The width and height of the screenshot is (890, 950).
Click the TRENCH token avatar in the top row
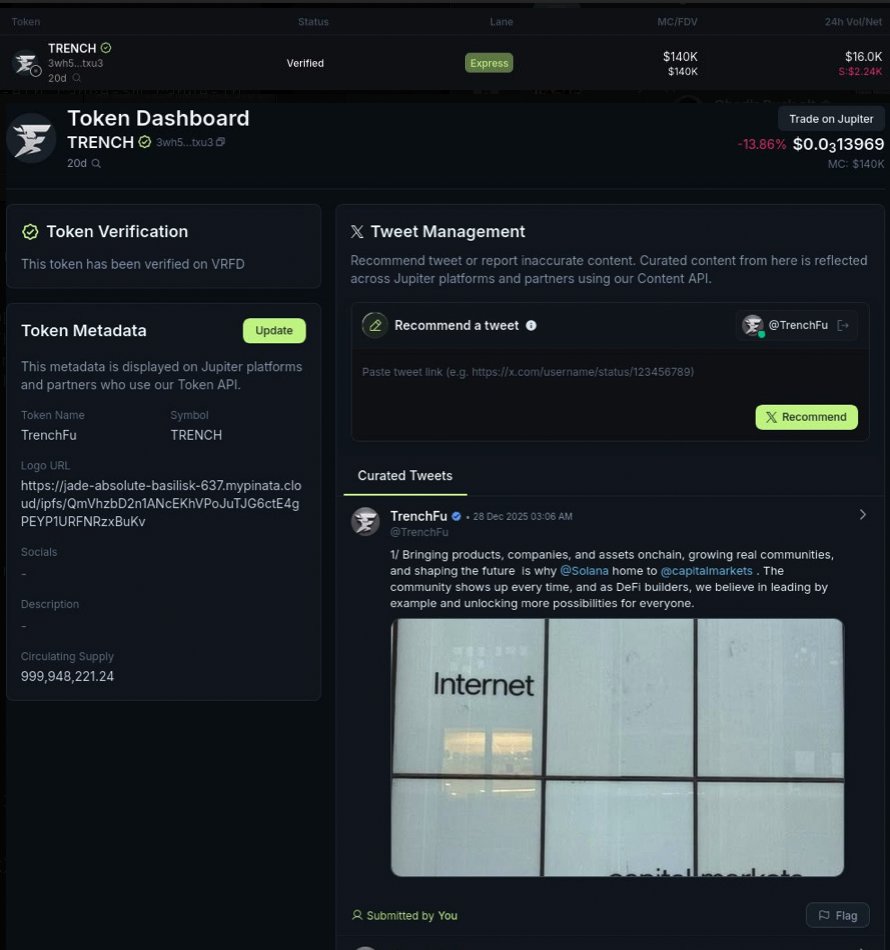(24, 63)
